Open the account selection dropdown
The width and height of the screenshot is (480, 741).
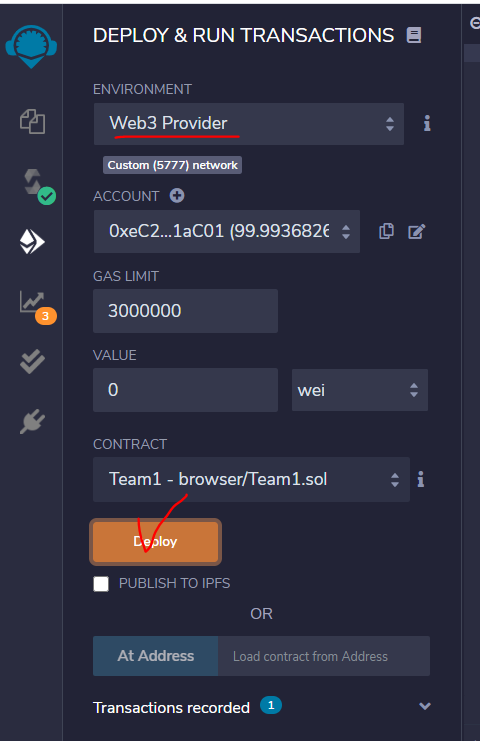(227, 231)
